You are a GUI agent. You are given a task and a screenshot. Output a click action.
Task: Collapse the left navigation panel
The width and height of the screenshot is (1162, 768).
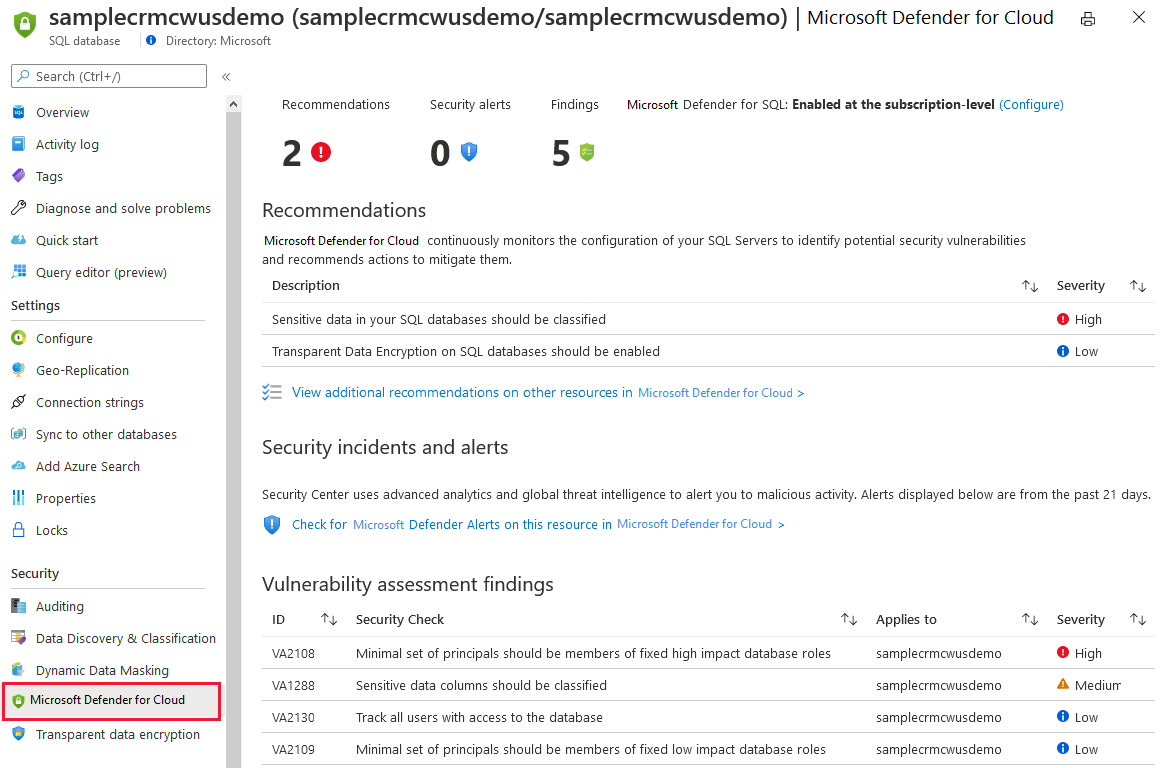point(225,76)
